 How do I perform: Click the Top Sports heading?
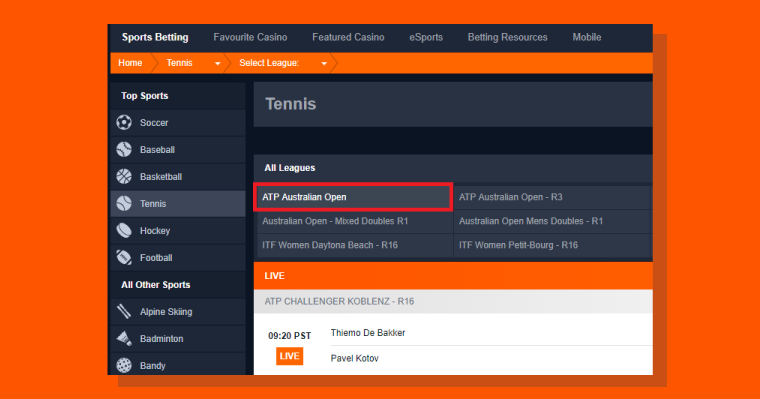pyautogui.click(x=144, y=96)
